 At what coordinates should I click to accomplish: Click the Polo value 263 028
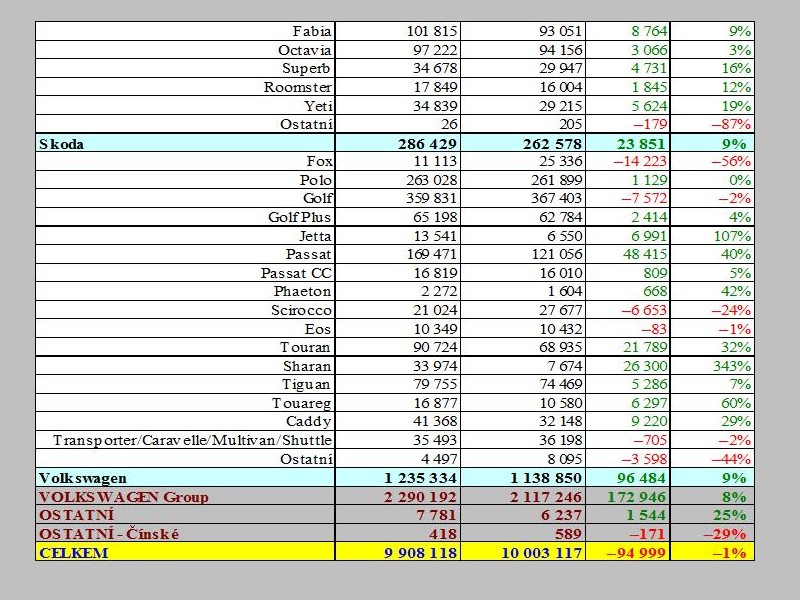[x=432, y=180]
